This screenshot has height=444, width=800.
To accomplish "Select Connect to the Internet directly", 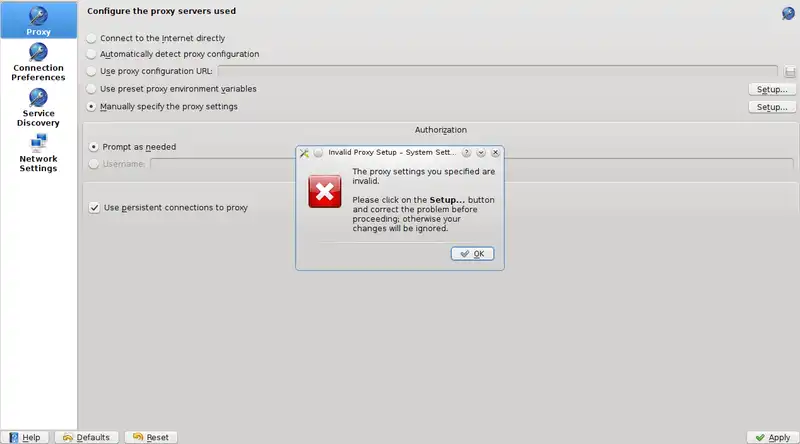I will pos(157,38).
